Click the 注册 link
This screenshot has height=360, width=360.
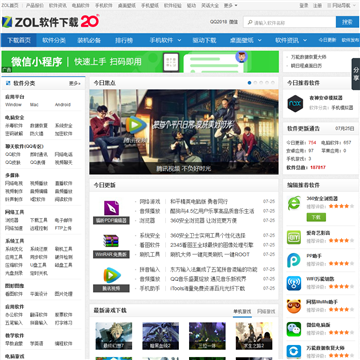tap(317, 5)
